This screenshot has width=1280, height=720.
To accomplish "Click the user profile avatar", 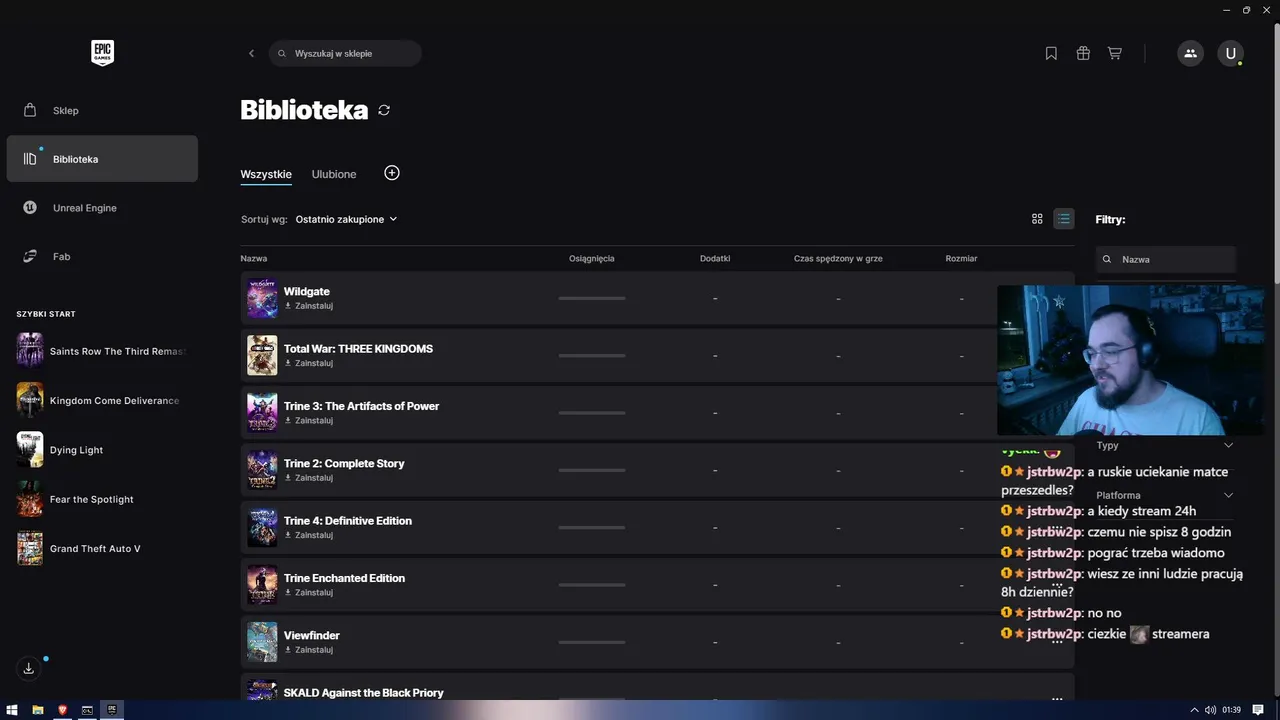I will click(1230, 53).
